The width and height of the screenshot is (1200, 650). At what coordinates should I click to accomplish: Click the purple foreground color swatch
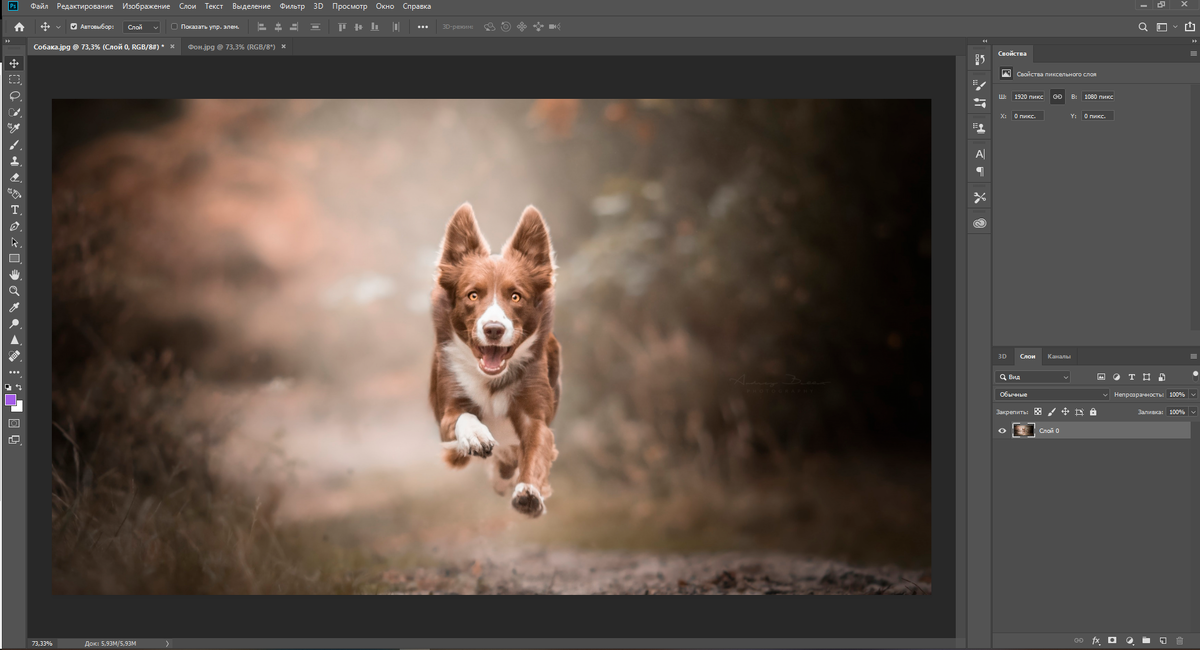11,400
